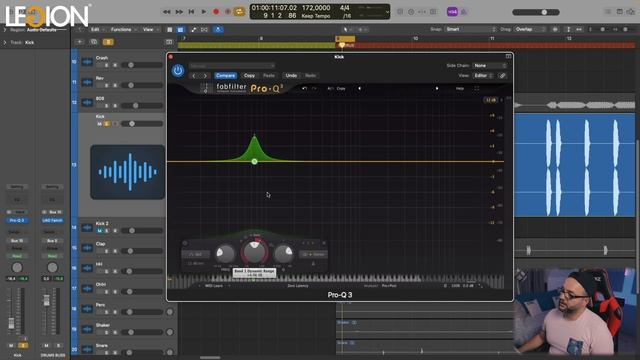Viewport: 640px width, 360px height.
Task: Open the LCD display mode chevron
Action: point(387,12)
